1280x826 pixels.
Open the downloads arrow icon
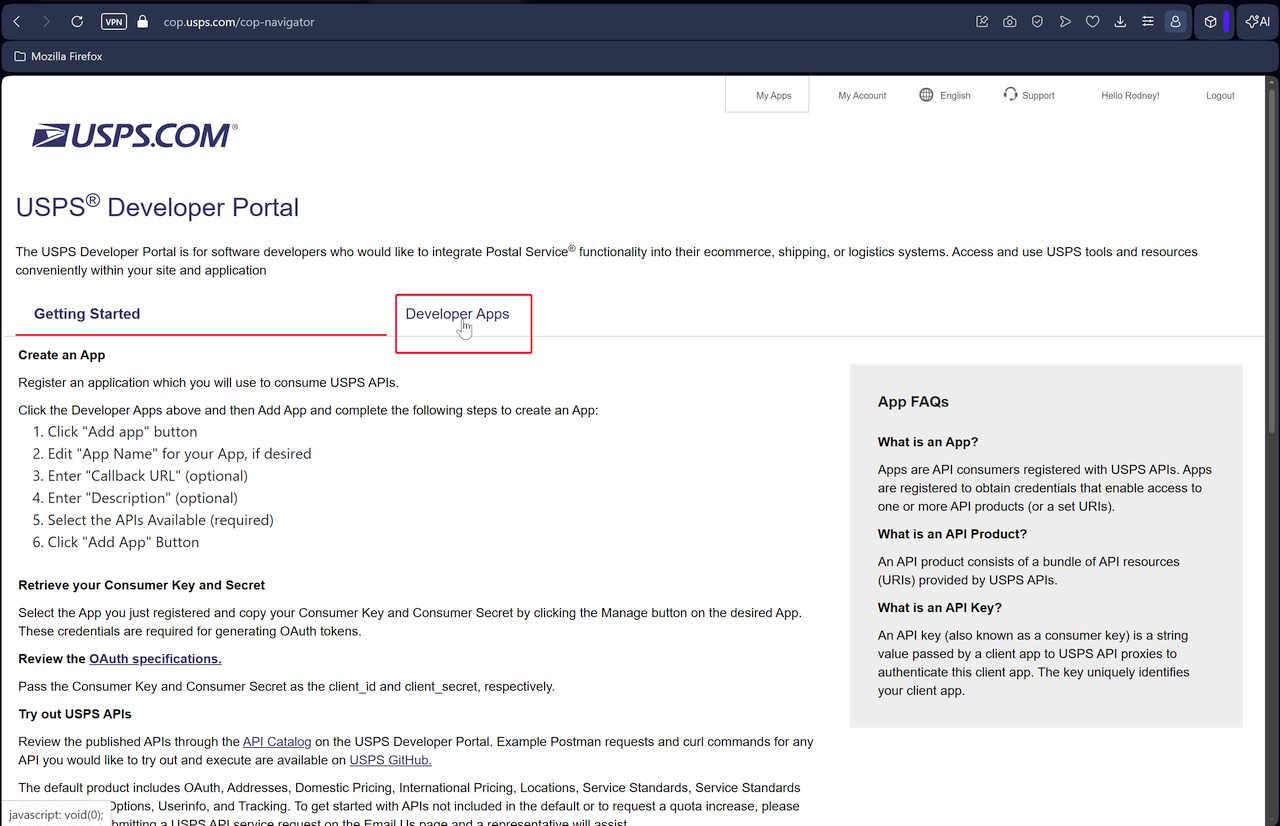(1120, 21)
